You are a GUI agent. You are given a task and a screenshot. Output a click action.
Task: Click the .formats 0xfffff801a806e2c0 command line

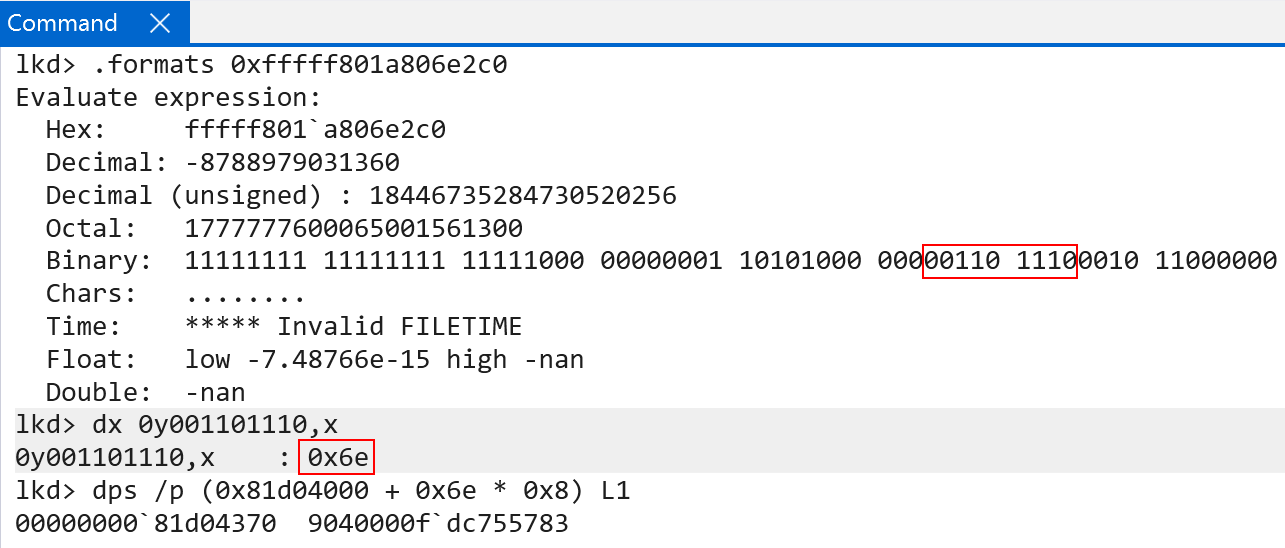pyautogui.click(x=262, y=65)
